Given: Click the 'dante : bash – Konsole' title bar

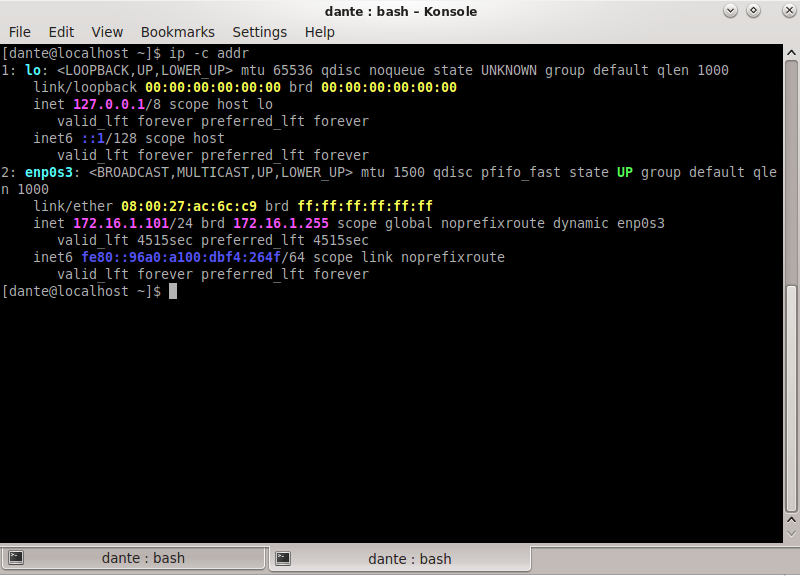Looking at the screenshot, I should point(400,11).
